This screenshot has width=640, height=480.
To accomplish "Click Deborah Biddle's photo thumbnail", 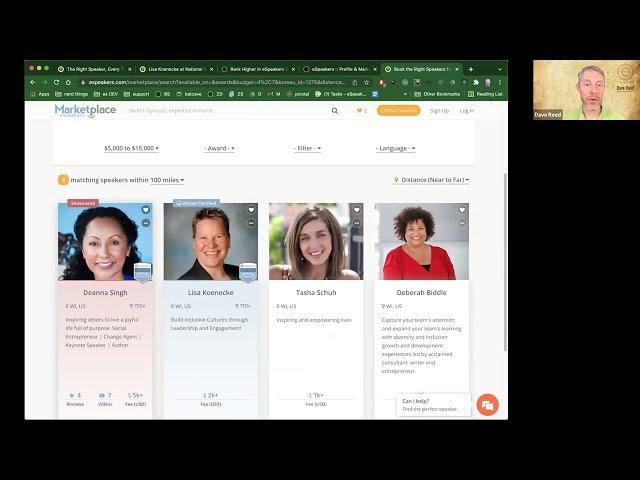I will [x=421, y=242].
